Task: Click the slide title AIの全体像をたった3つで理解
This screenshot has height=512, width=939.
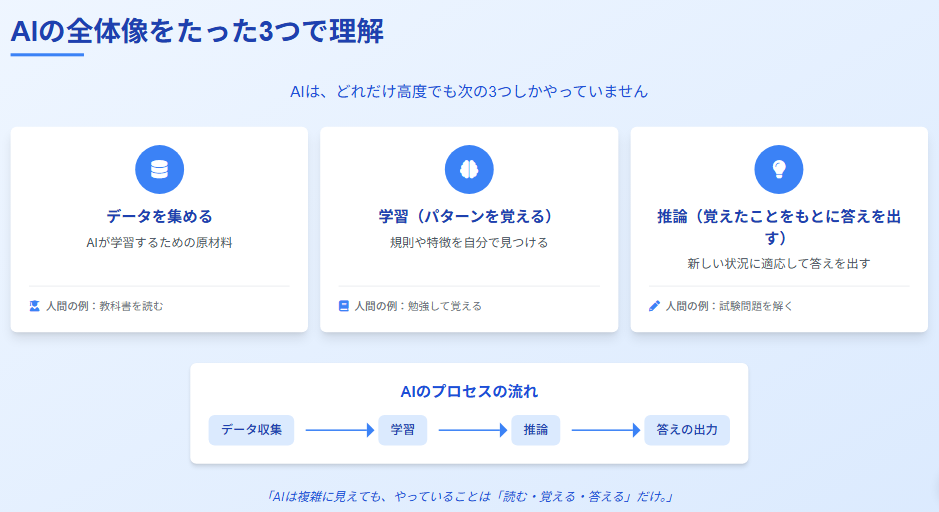Action: tap(197, 30)
